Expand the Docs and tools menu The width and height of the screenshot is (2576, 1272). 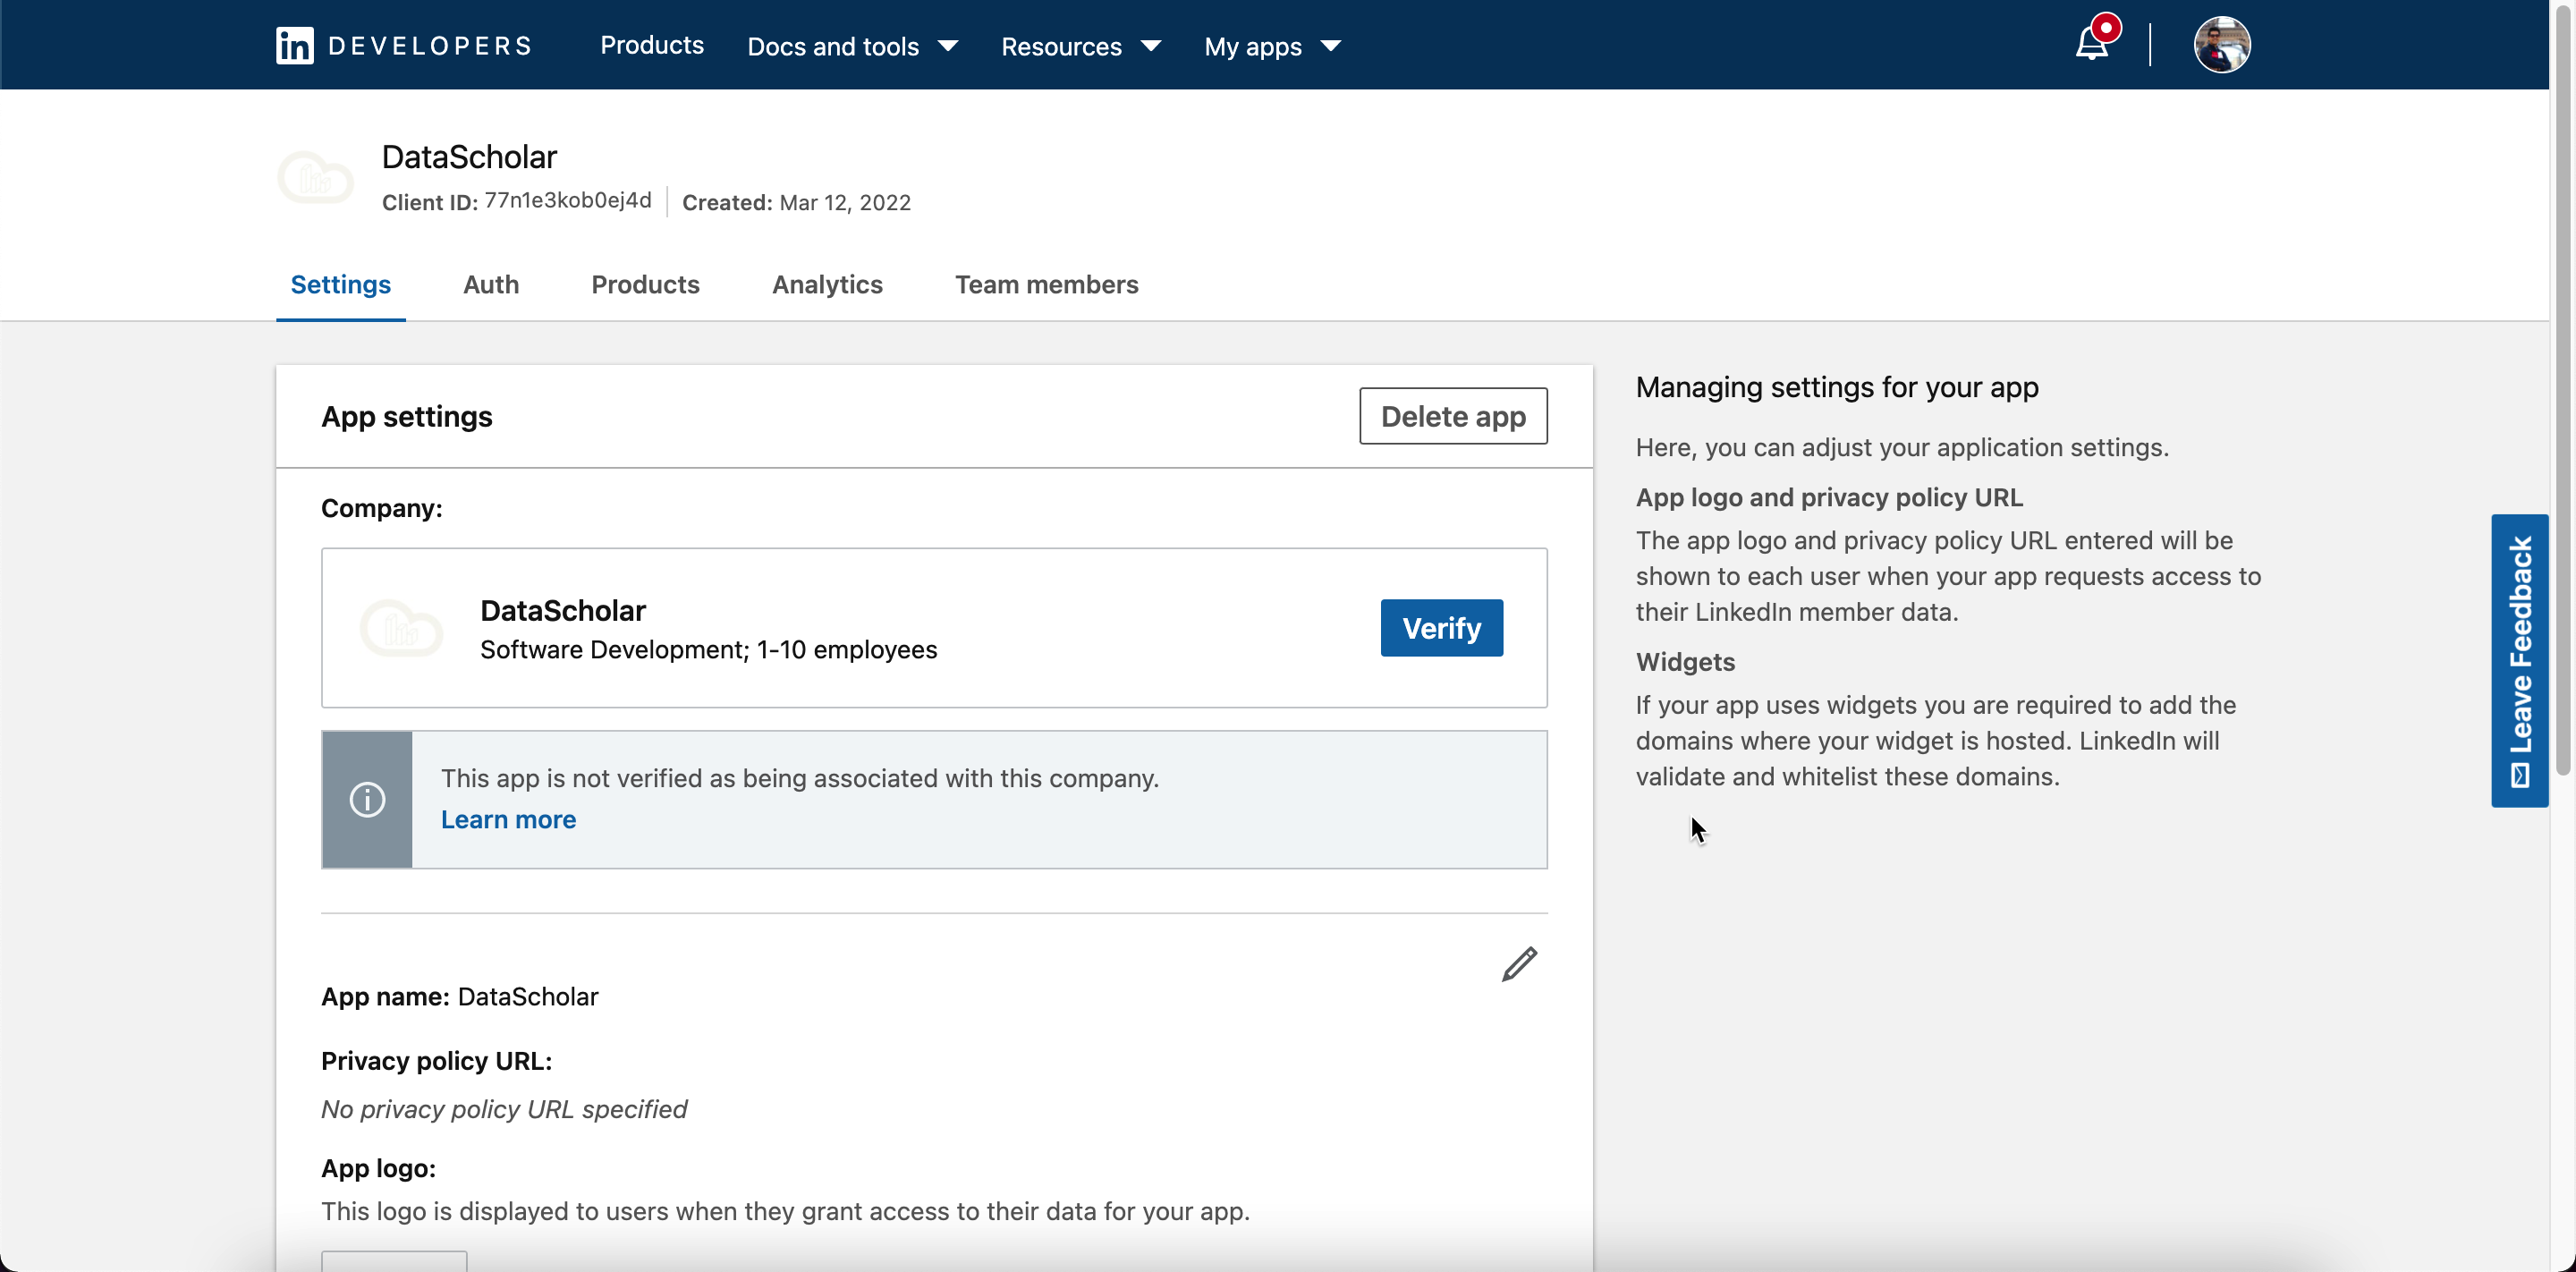tap(852, 46)
